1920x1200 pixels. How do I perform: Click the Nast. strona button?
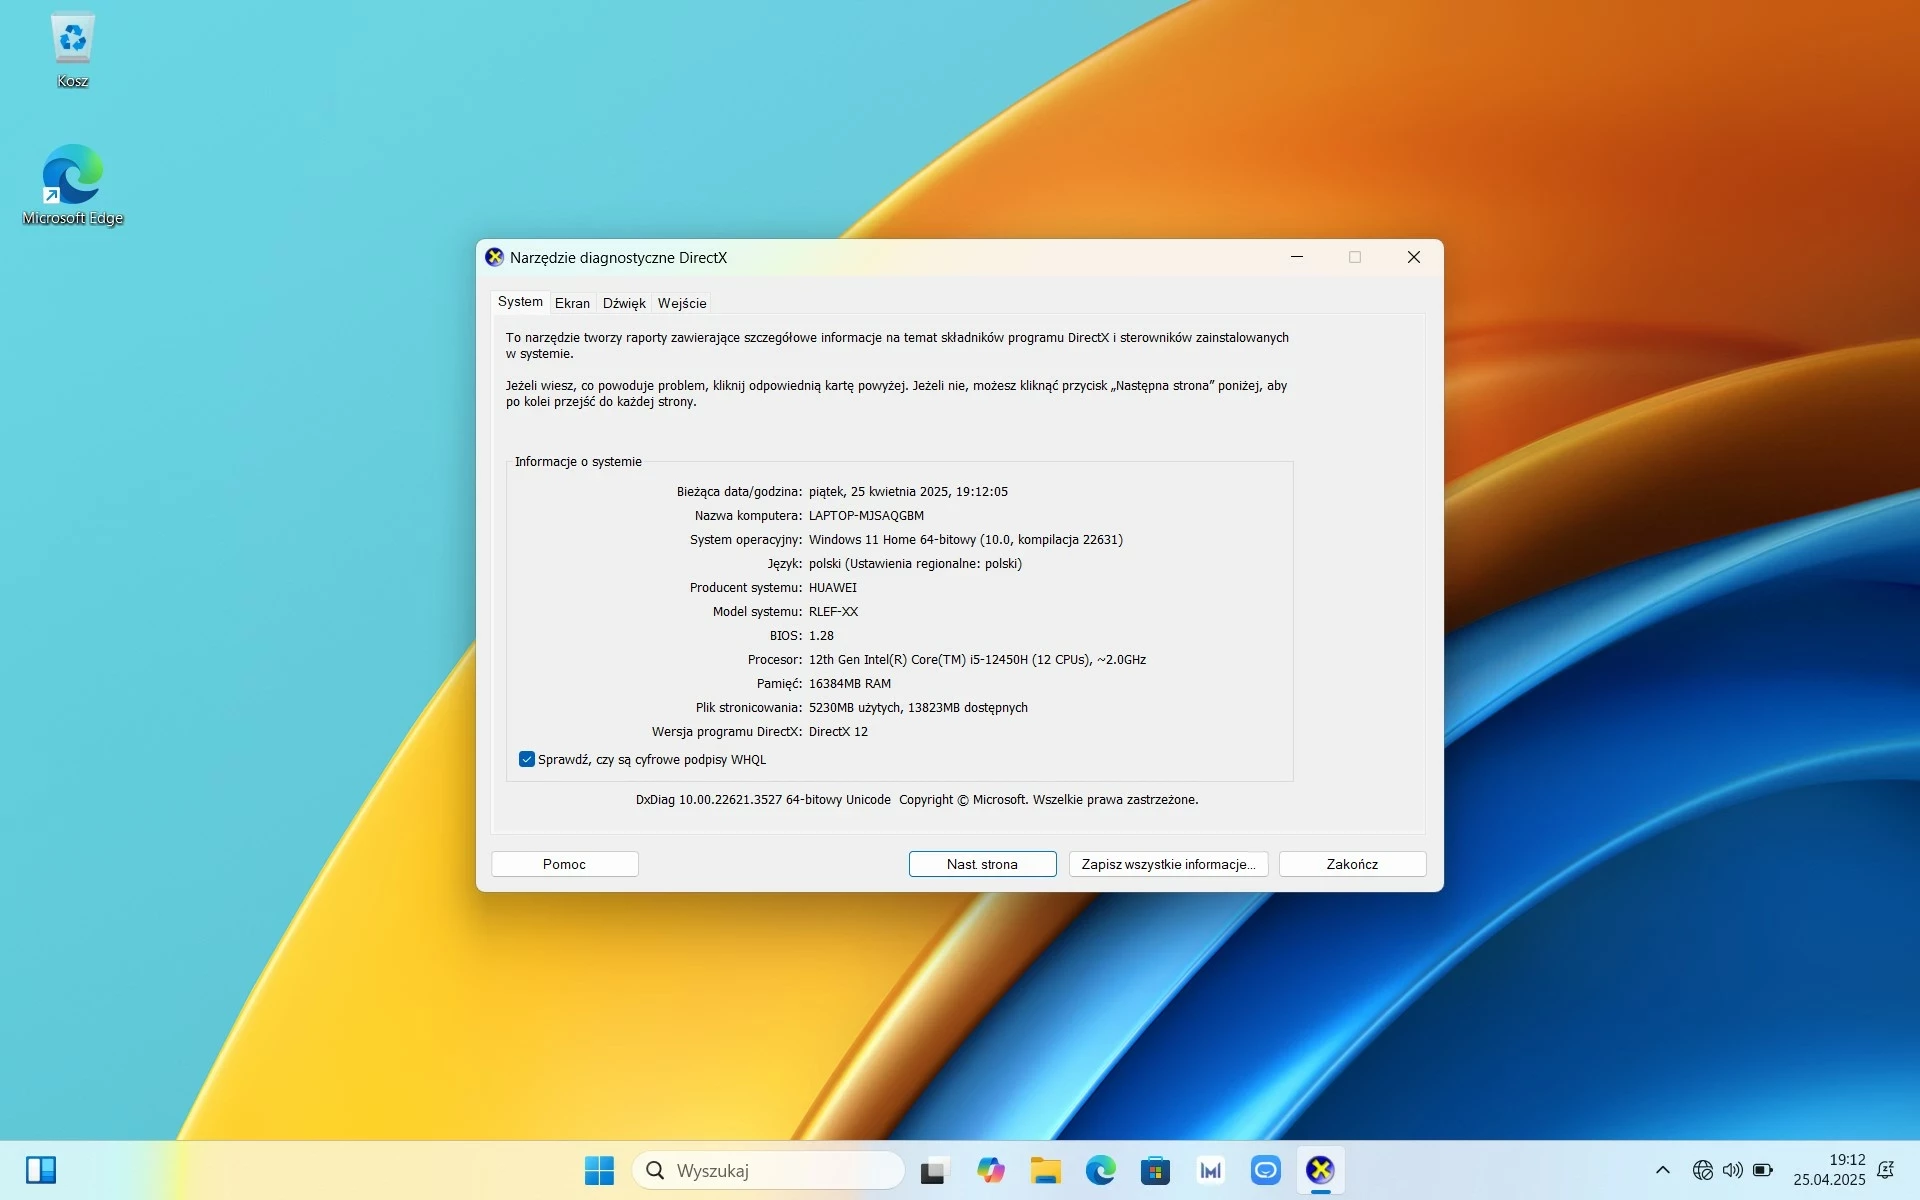coord(982,864)
